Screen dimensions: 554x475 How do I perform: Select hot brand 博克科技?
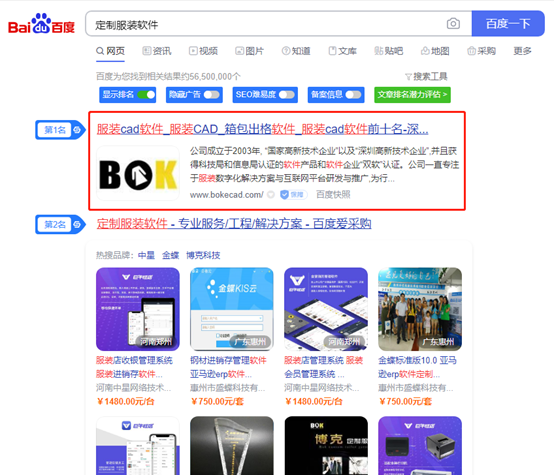point(203,255)
